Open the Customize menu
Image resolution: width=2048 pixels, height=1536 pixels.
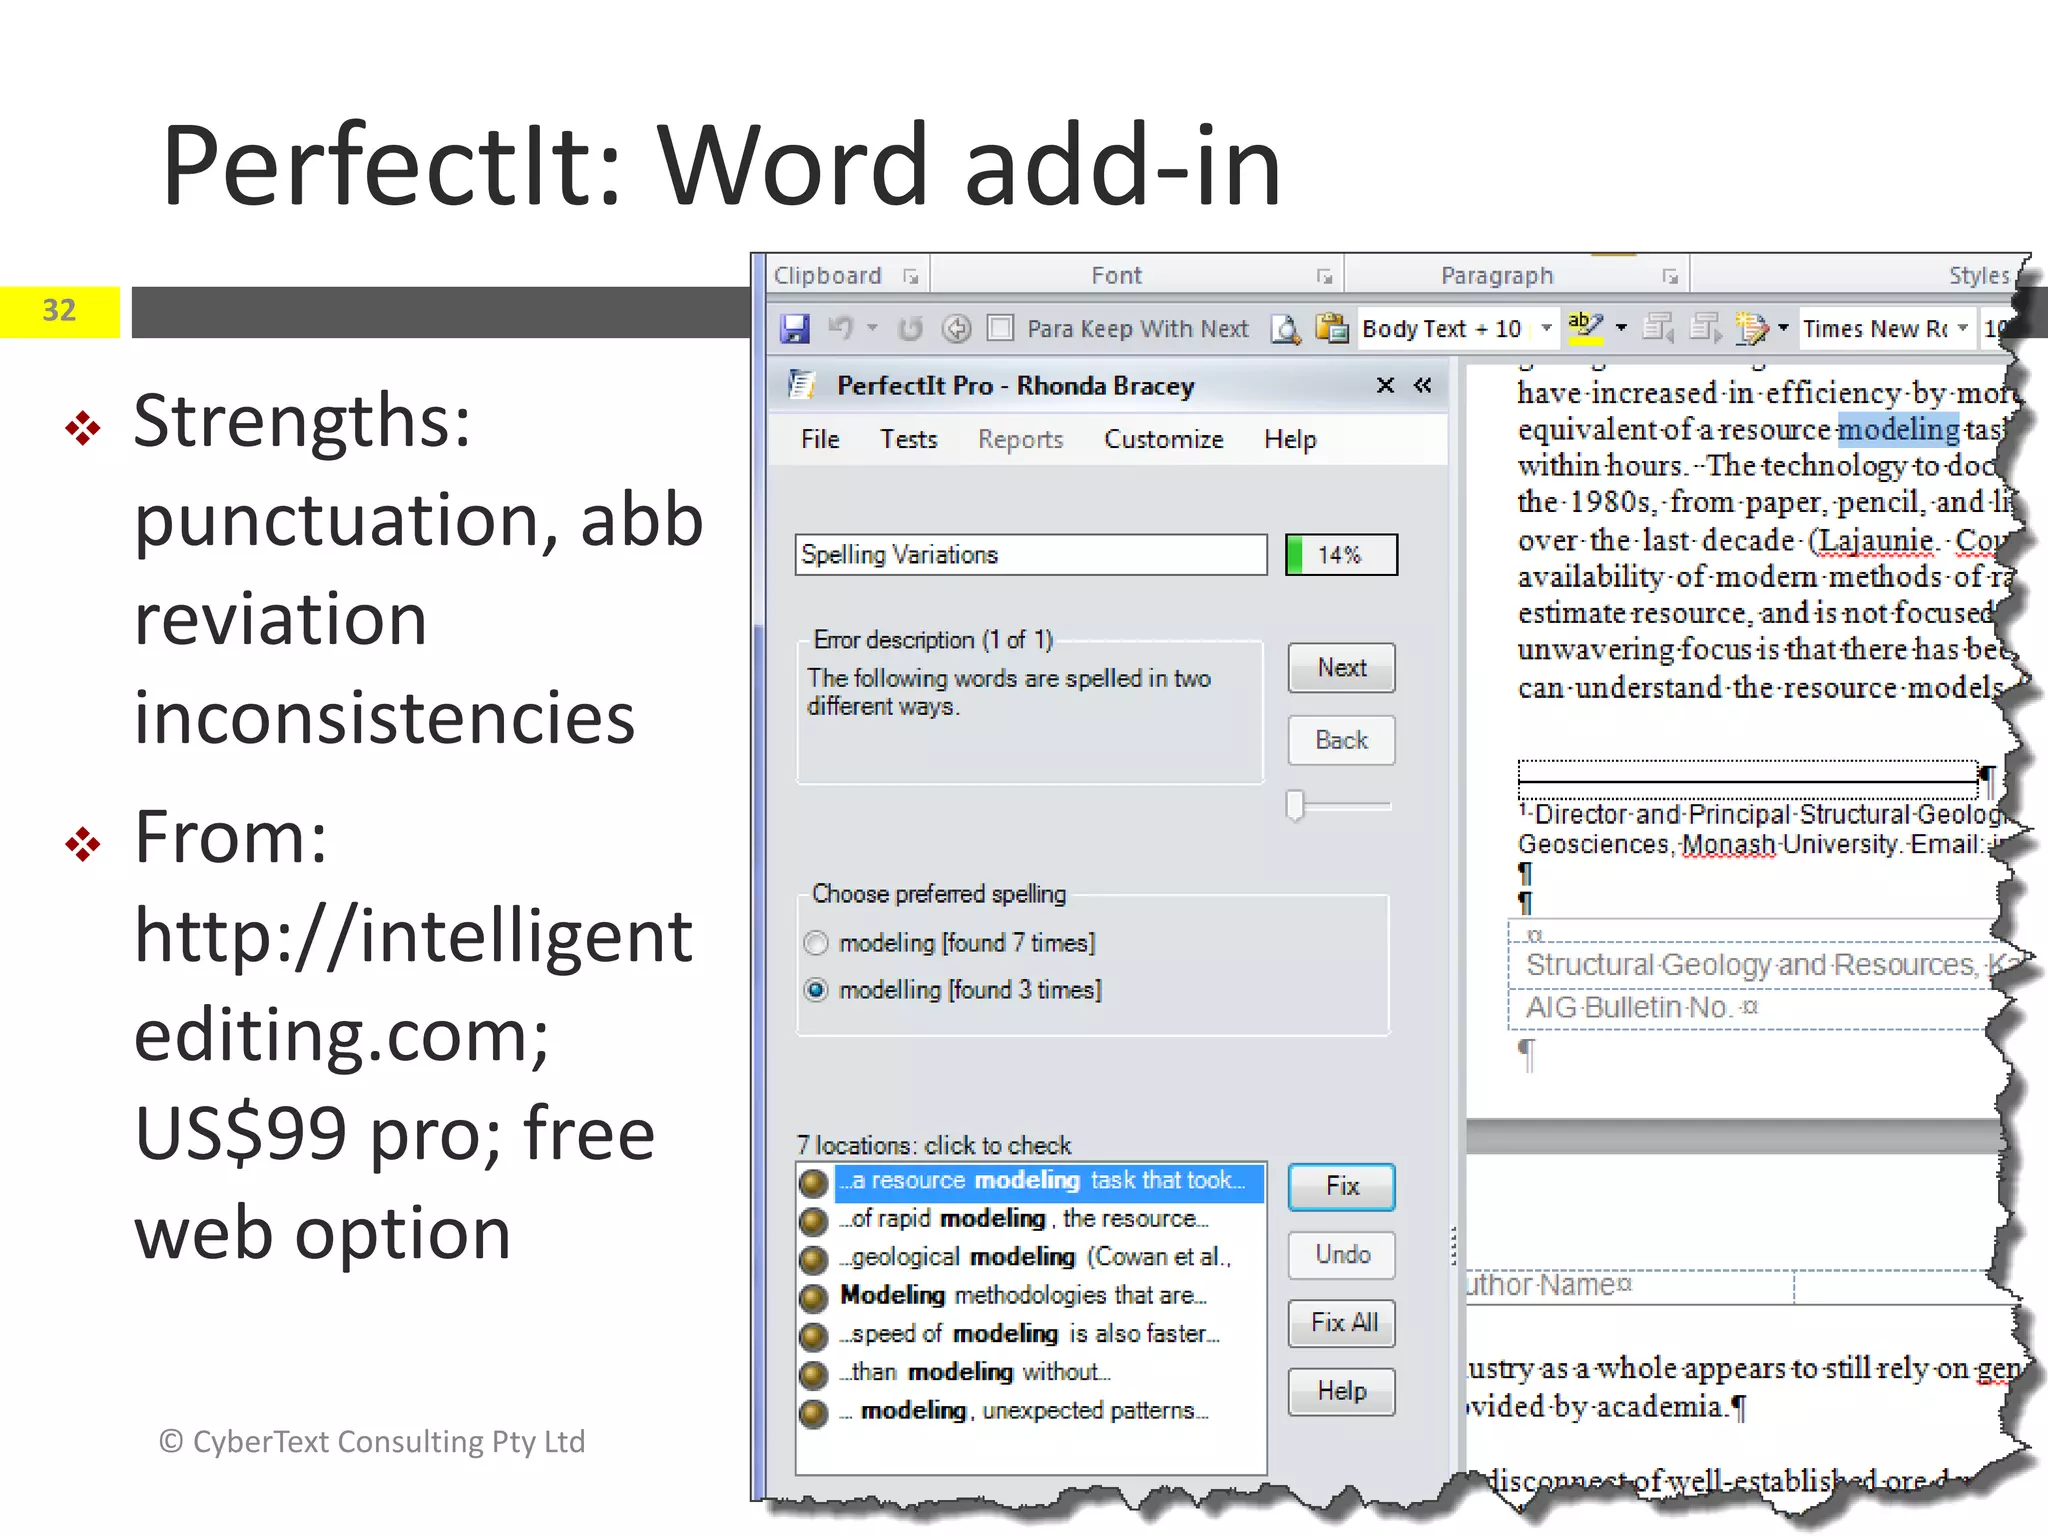coord(1163,439)
